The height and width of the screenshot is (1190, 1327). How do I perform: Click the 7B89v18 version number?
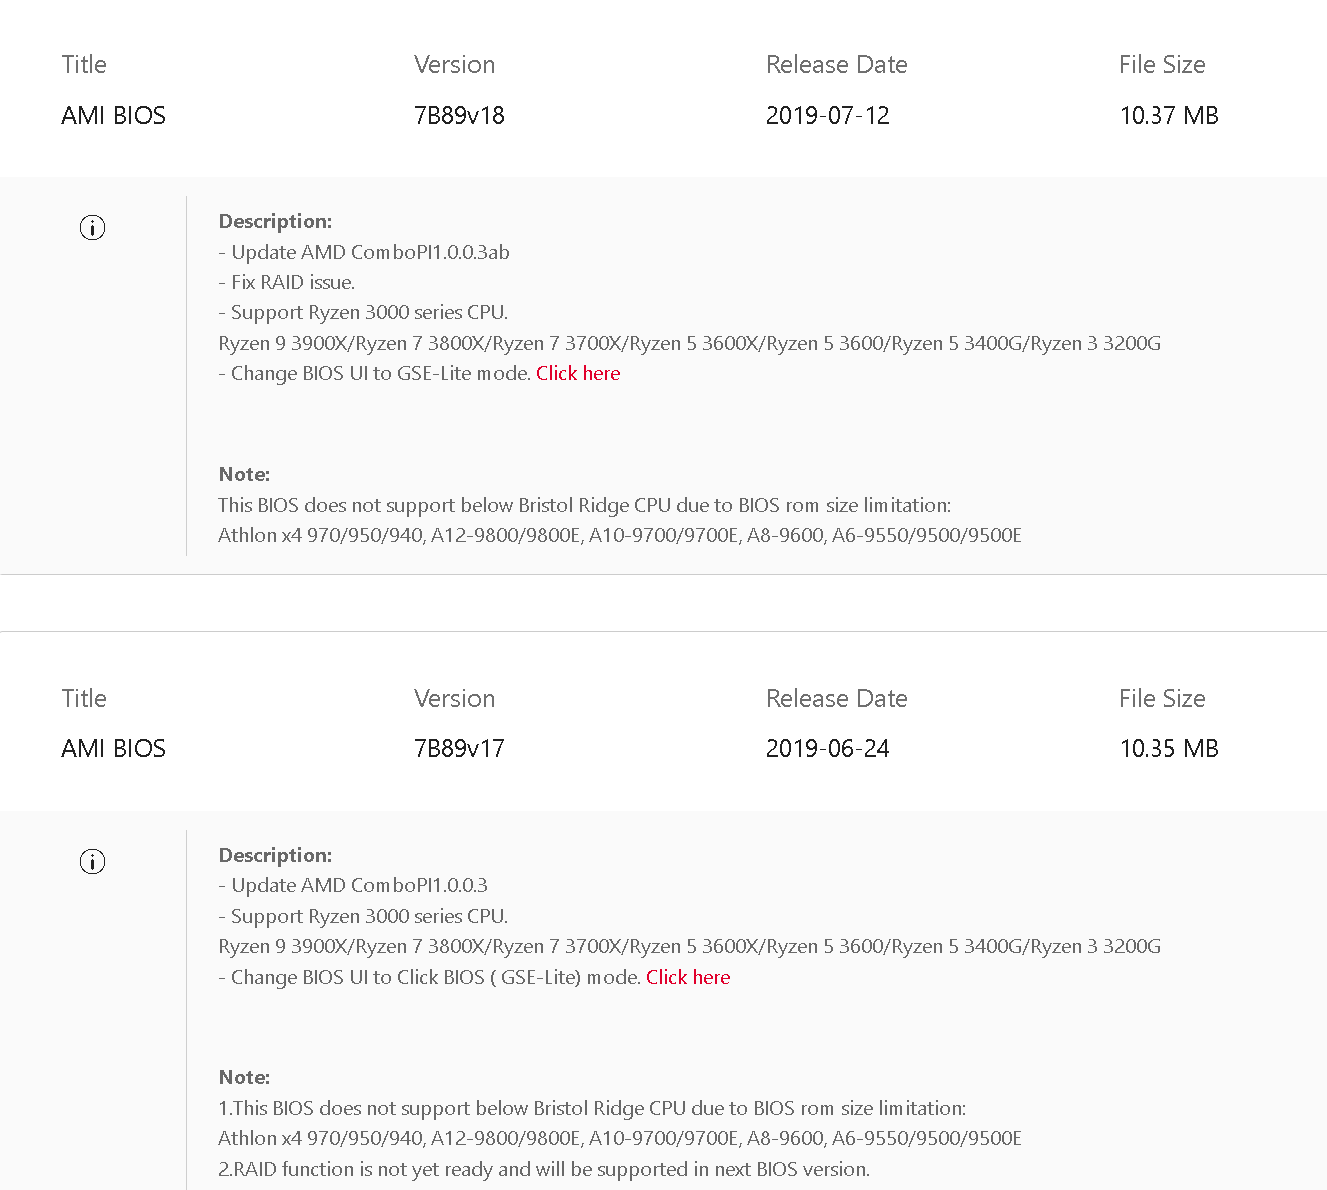point(459,116)
